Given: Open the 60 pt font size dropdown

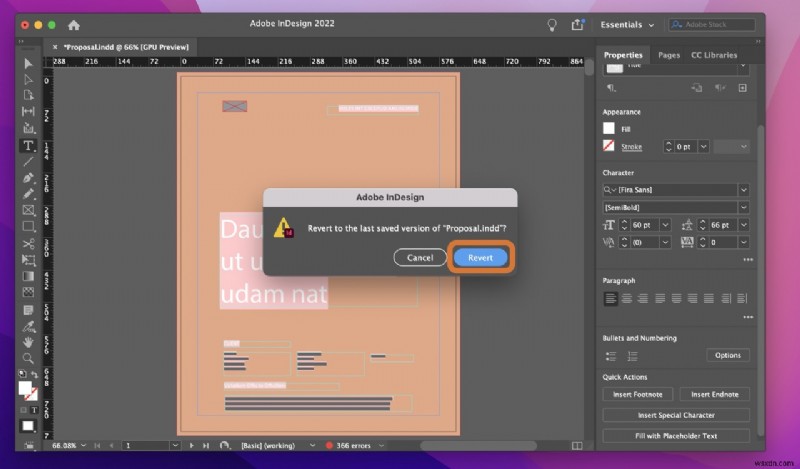Looking at the screenshot, I should [665, 225].
